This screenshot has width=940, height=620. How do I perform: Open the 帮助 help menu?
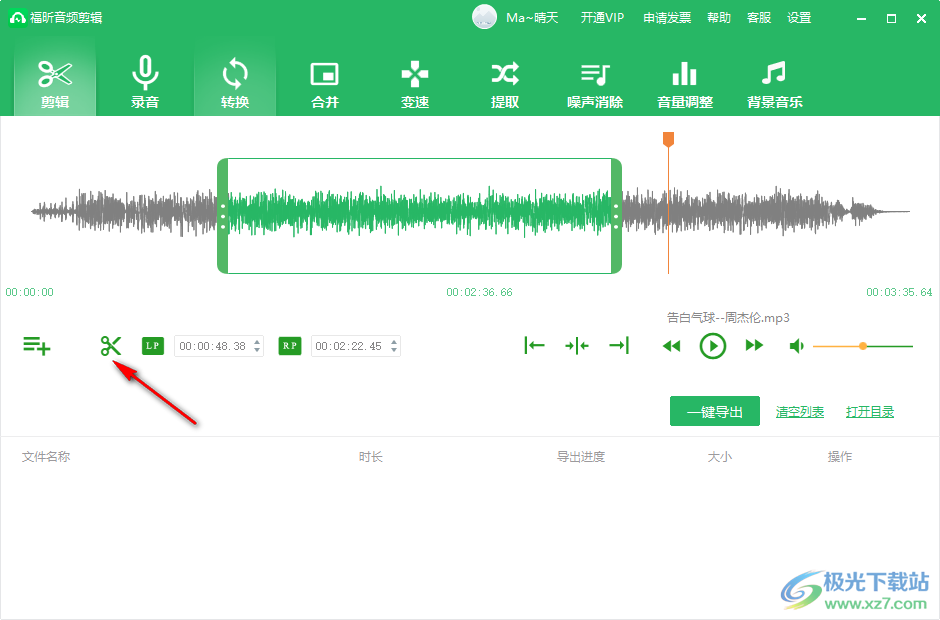point(719,18)
